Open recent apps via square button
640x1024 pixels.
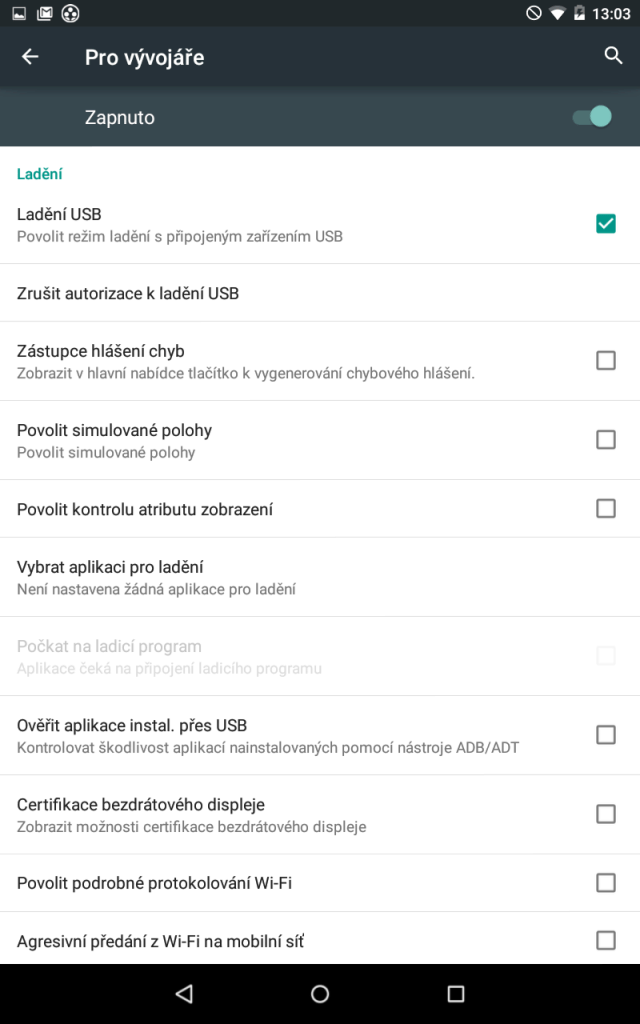[456, 993]
